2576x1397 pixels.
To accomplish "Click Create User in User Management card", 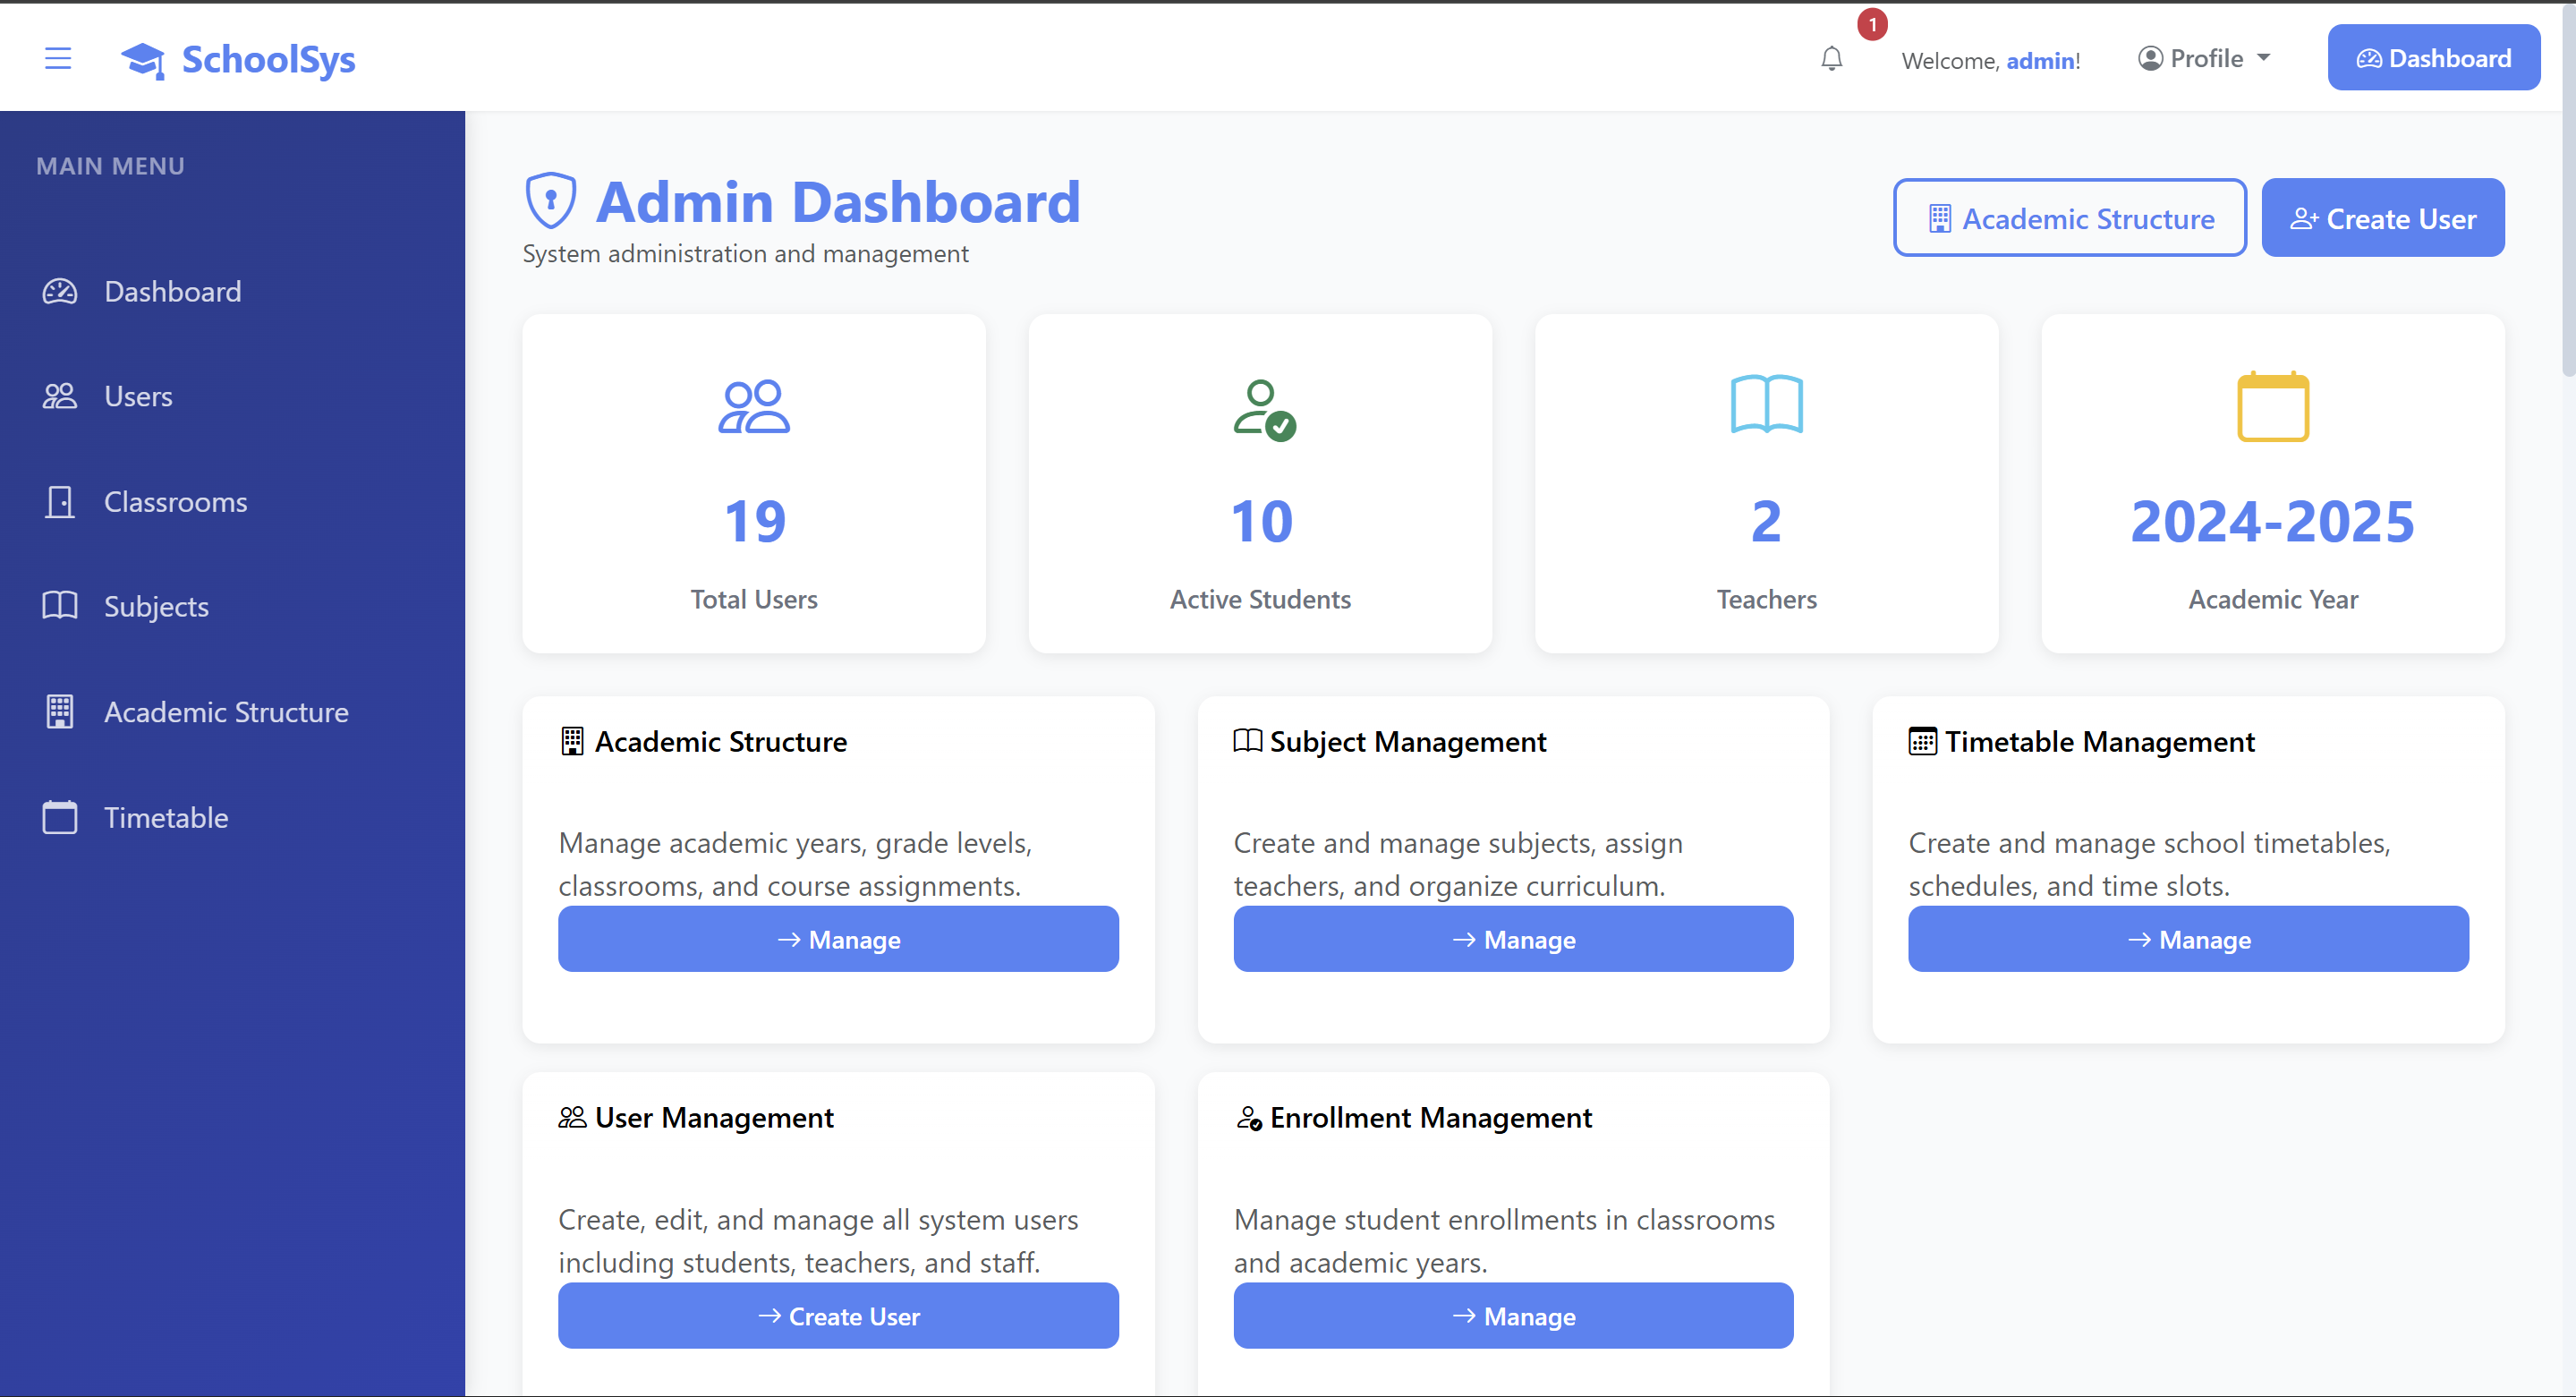I will coord(838,1316).
